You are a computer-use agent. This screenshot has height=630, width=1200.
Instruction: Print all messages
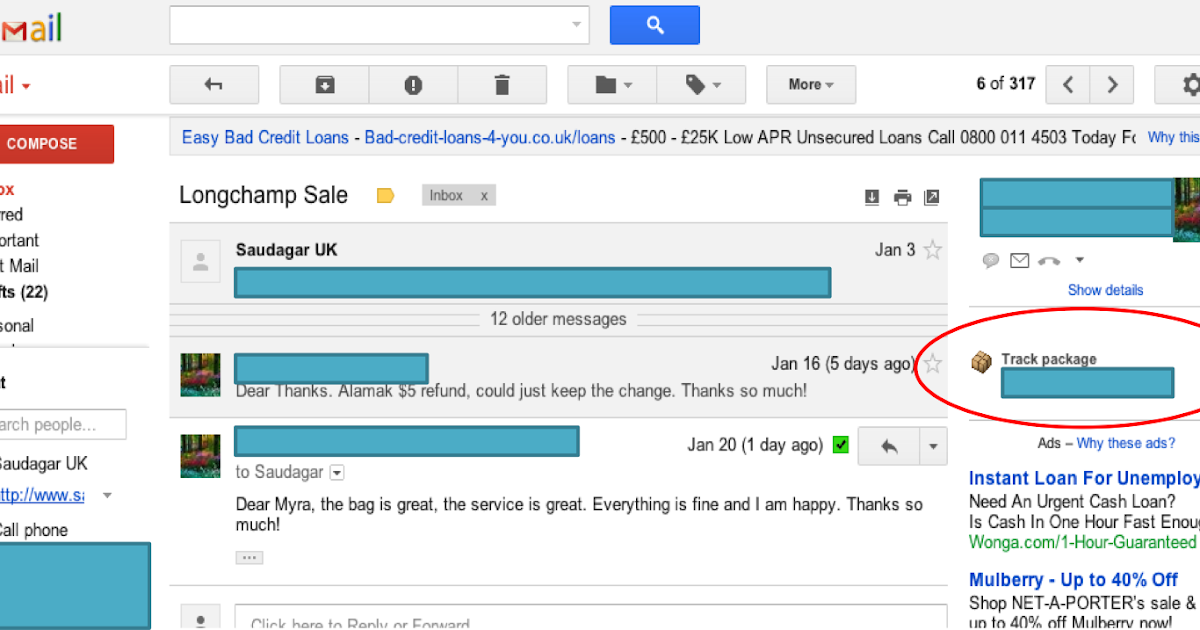tap(902, 197)
